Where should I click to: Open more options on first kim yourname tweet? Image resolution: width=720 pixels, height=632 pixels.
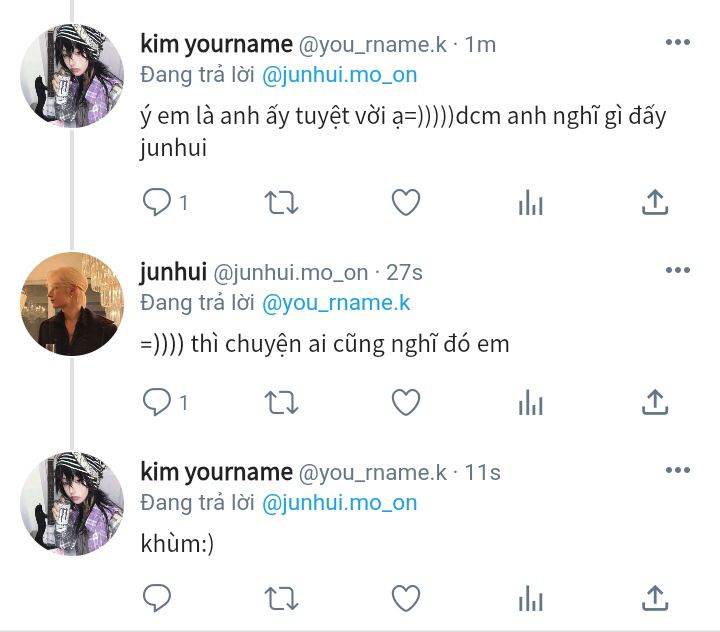pos(678,42)
